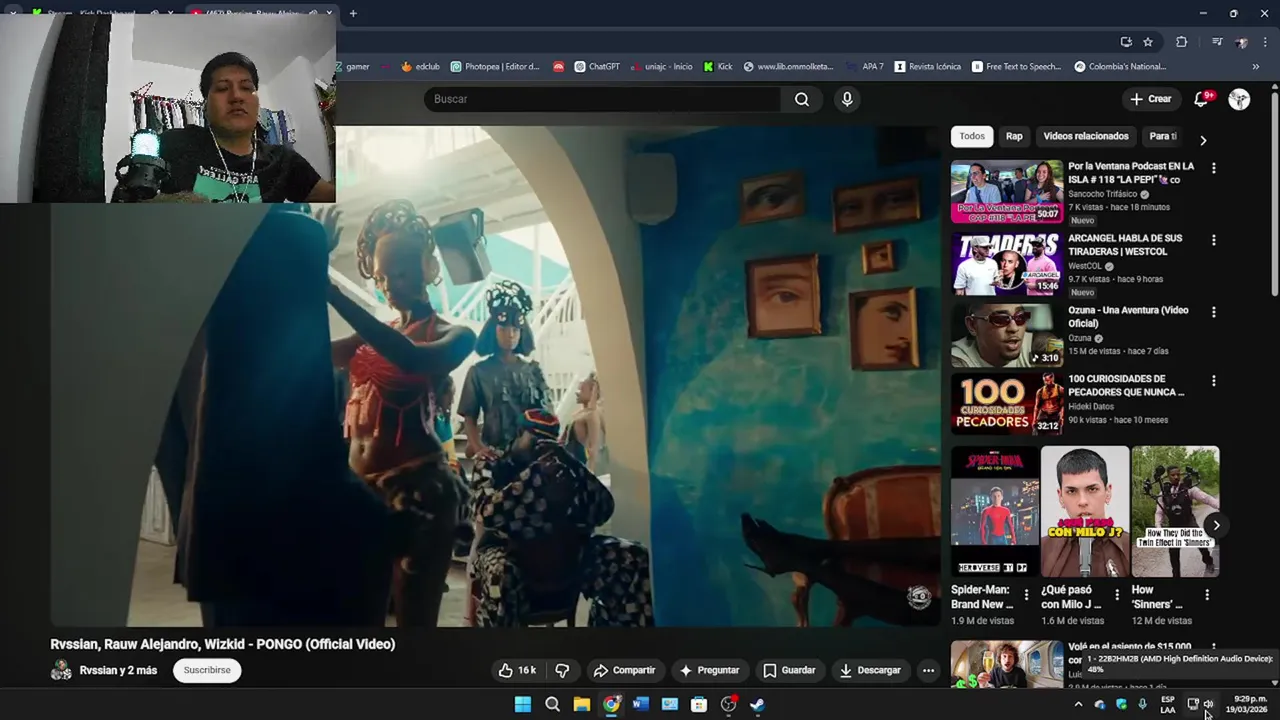
Task: Open the edclub bookmark
Action: [420, 67]
